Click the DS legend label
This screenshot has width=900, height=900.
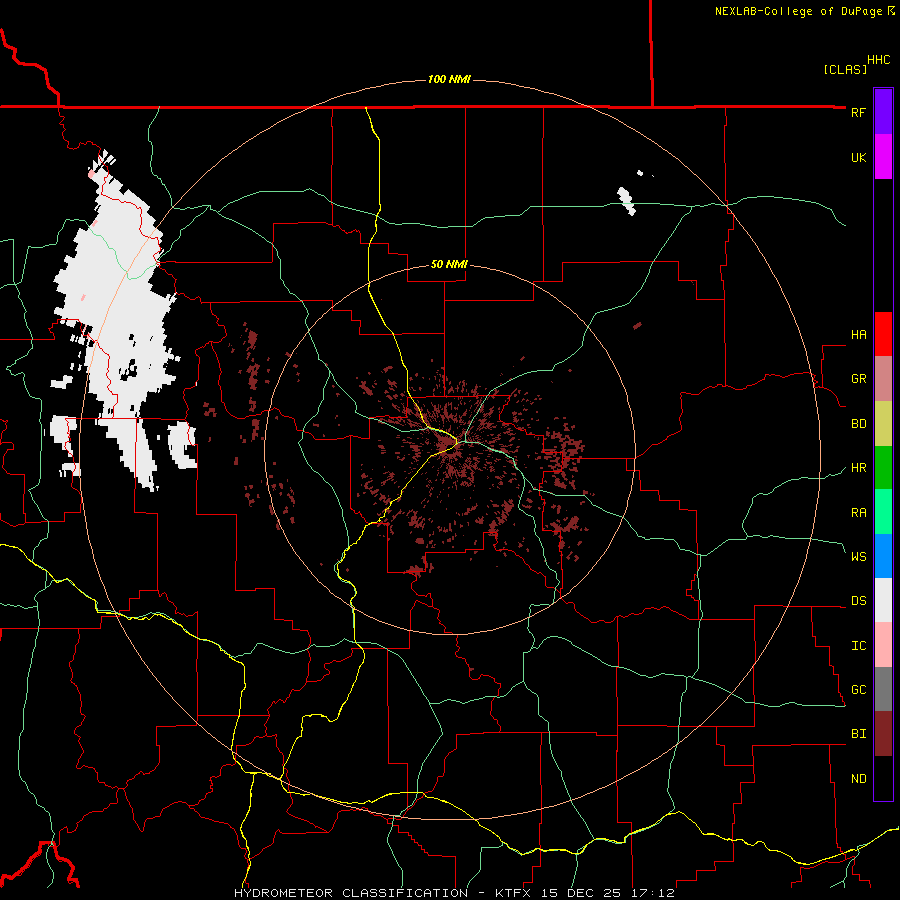click(858, 601)
